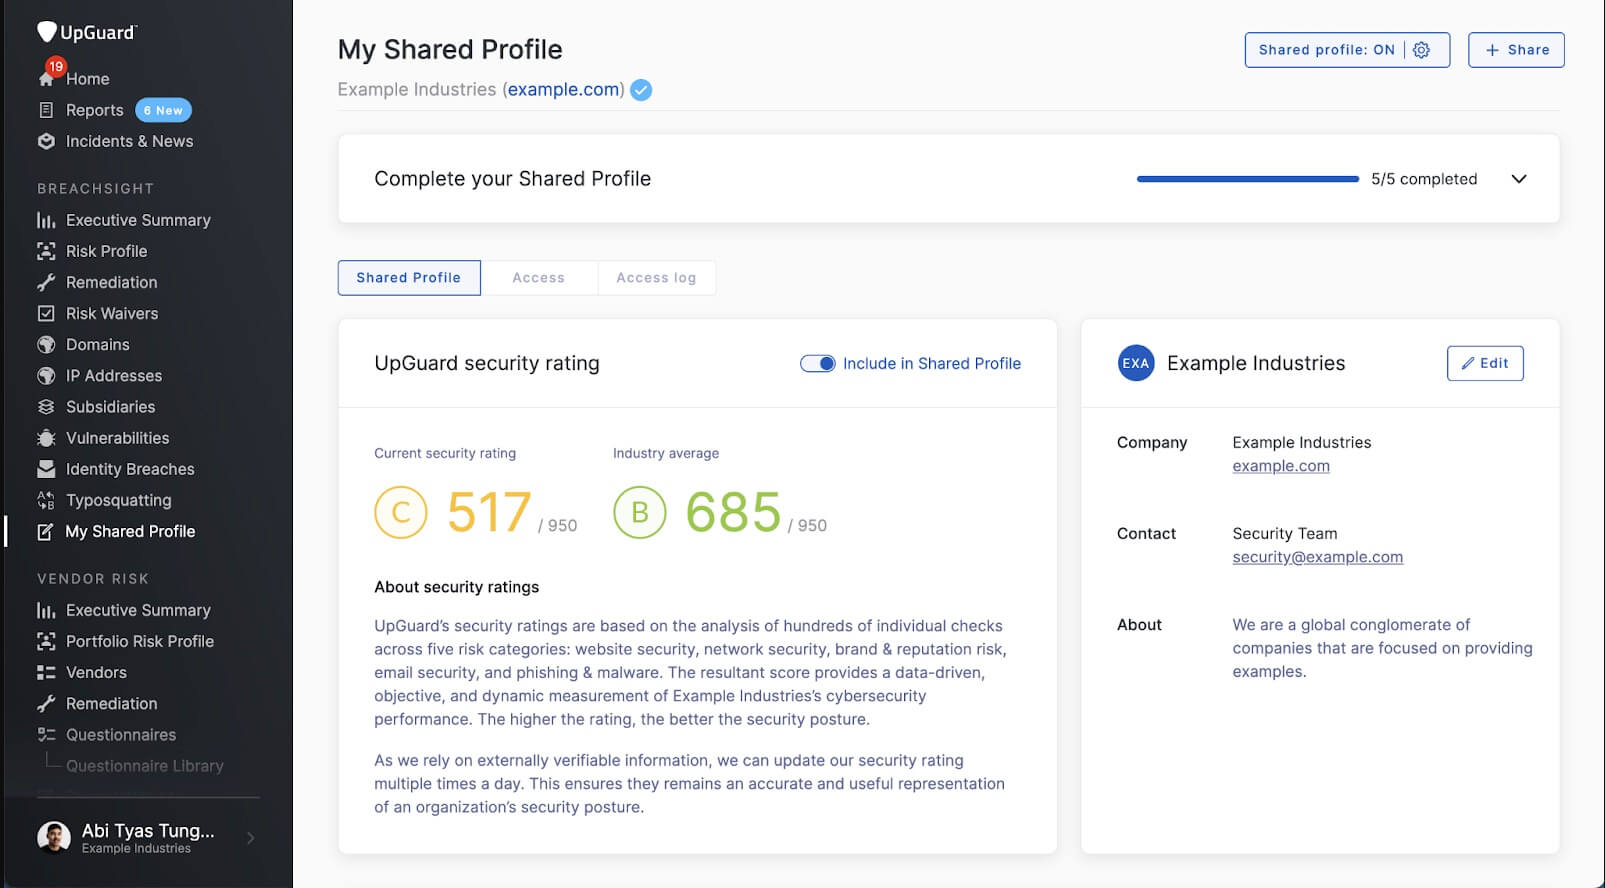
Task: Open Home via its house icon
Action: (45, 79)
